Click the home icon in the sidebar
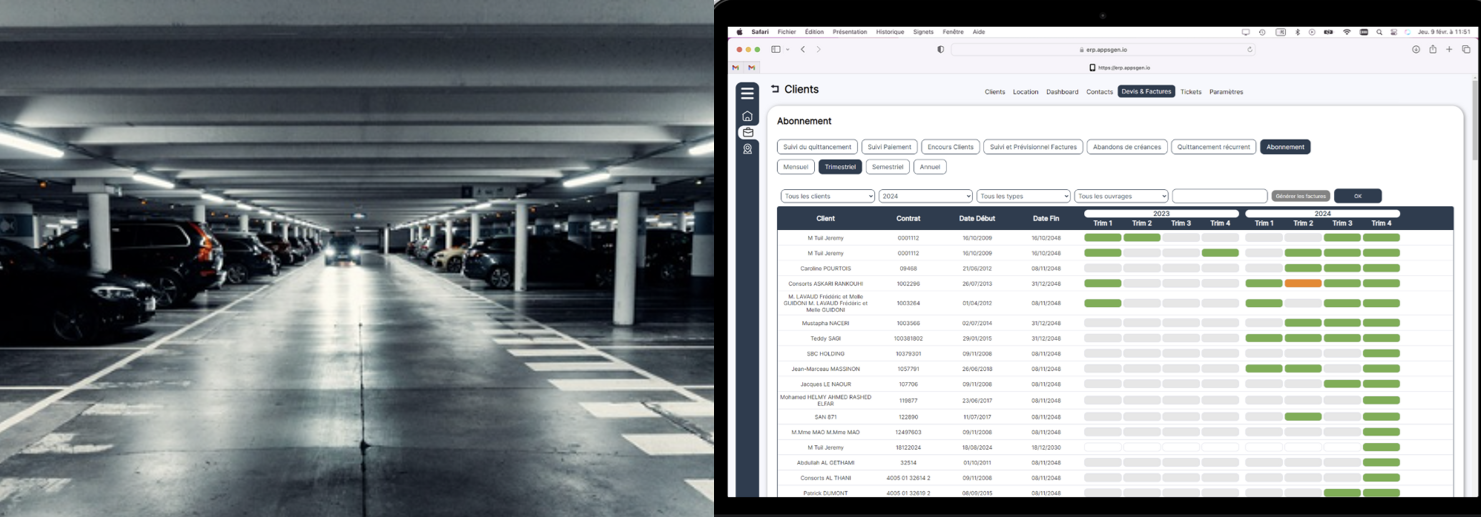1481x517 pixels. (747, 116)
